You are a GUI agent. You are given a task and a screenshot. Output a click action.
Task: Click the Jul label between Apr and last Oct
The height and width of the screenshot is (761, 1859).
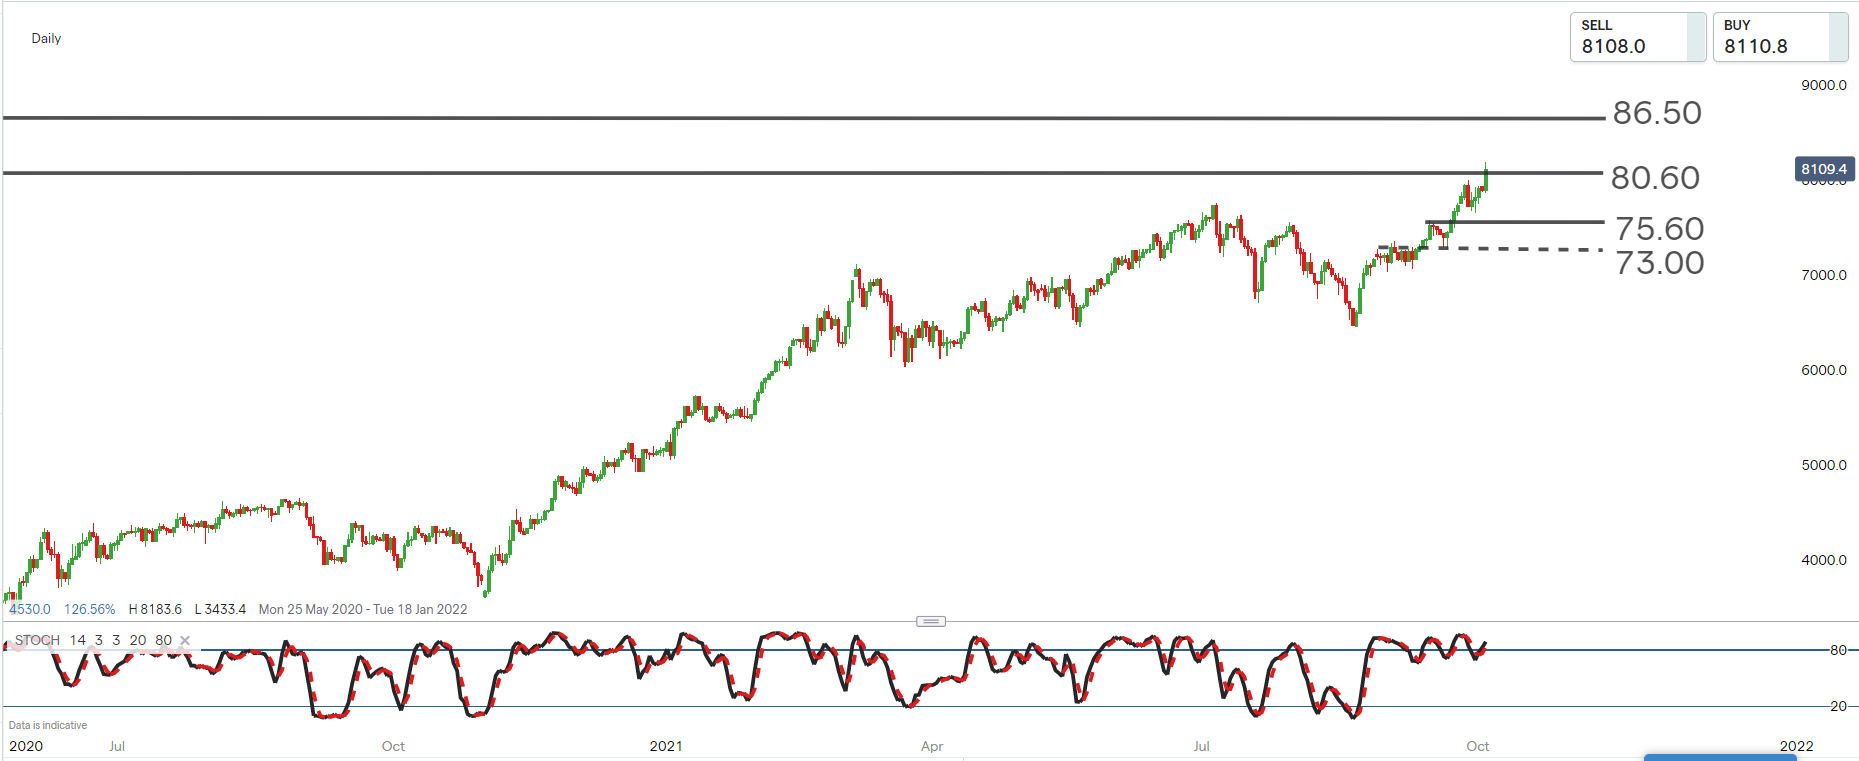click(x=1202, y=746)
